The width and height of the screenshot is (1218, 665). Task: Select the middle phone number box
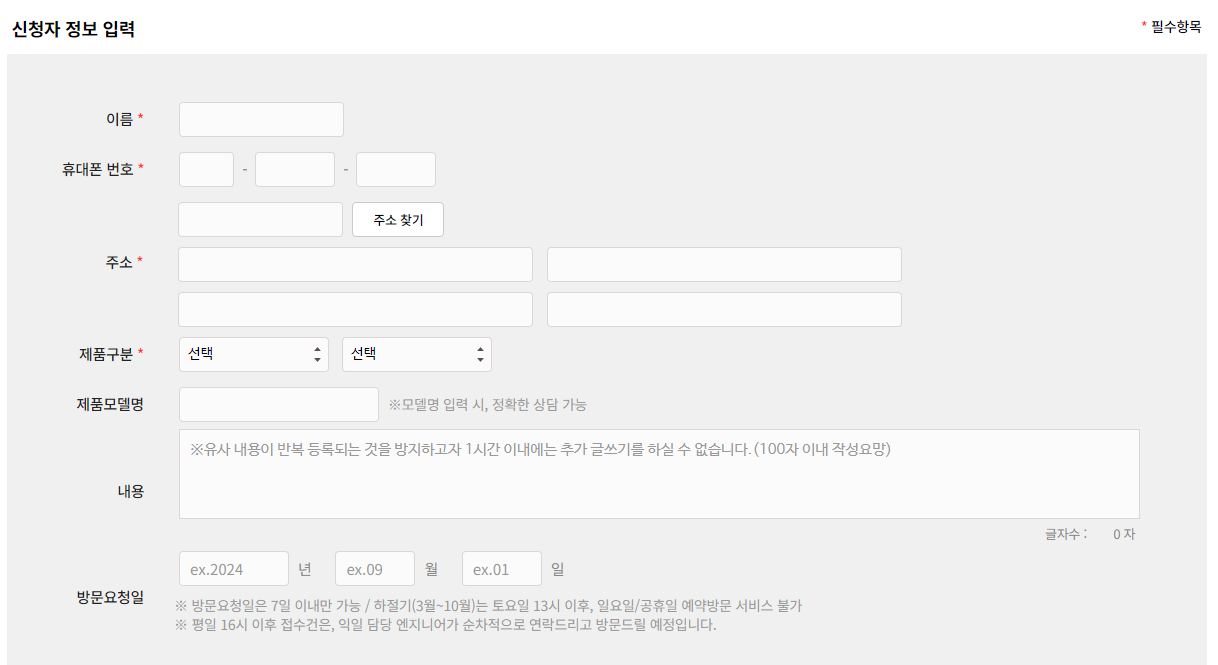294,169
